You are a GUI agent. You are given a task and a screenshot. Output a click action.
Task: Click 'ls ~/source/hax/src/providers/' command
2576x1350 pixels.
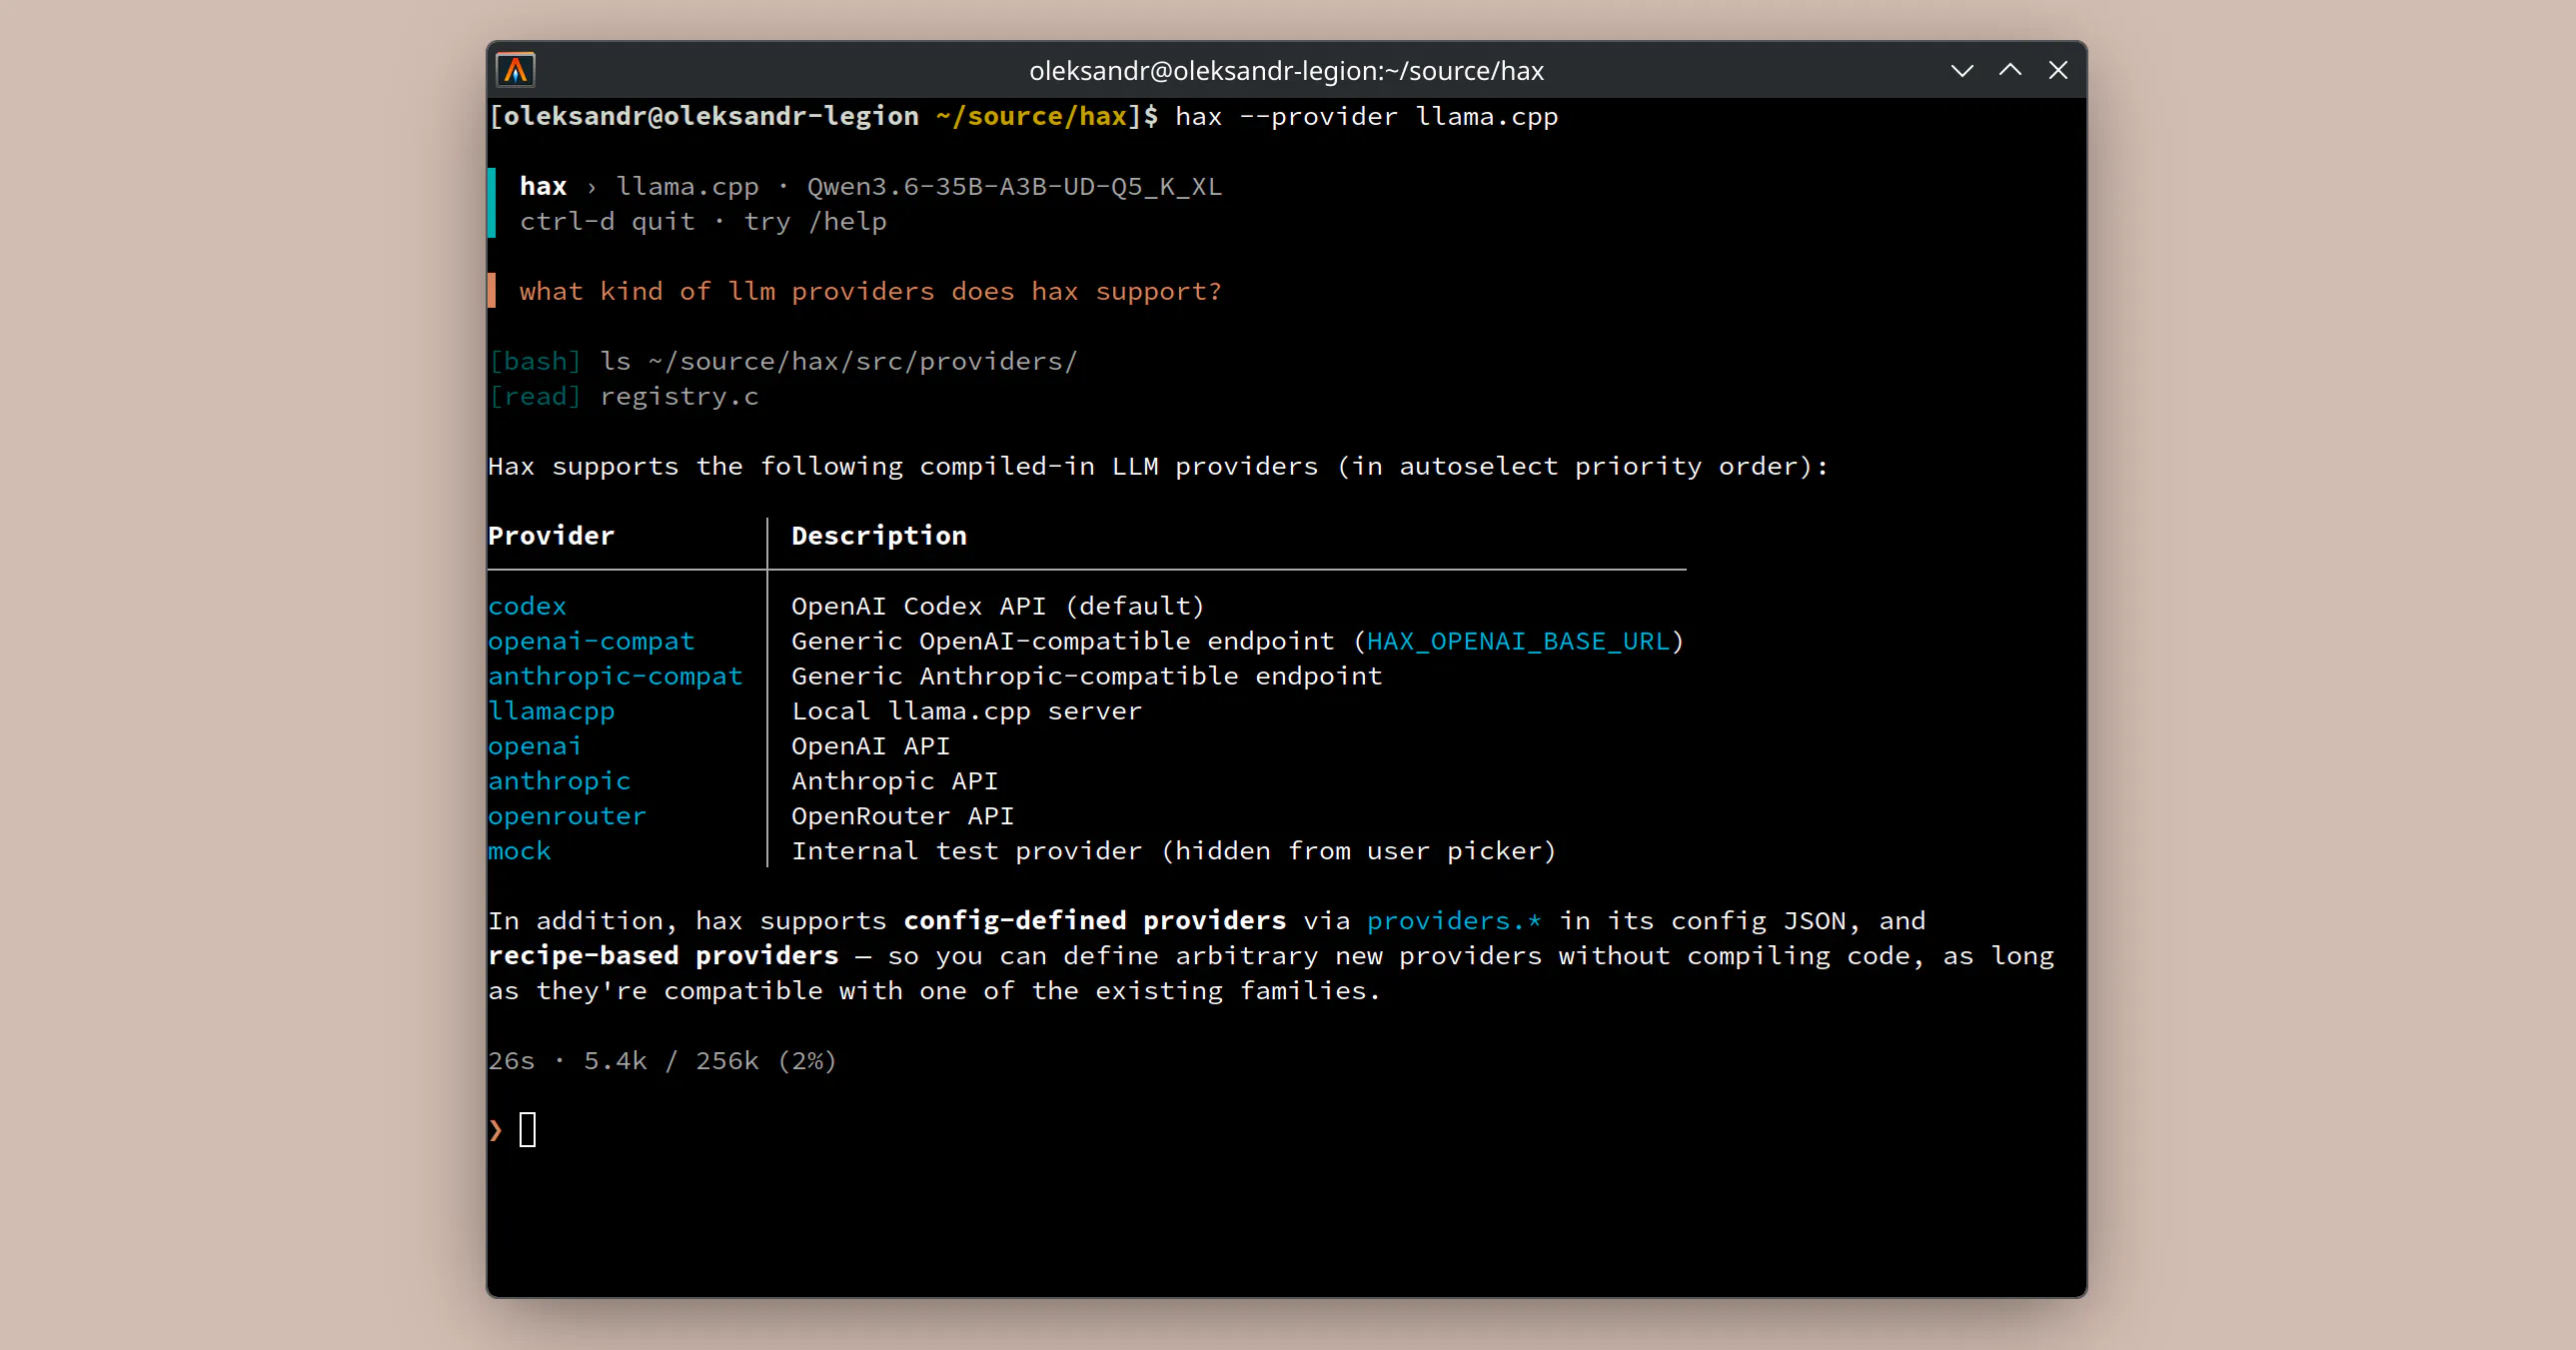[x=838, y=362]
